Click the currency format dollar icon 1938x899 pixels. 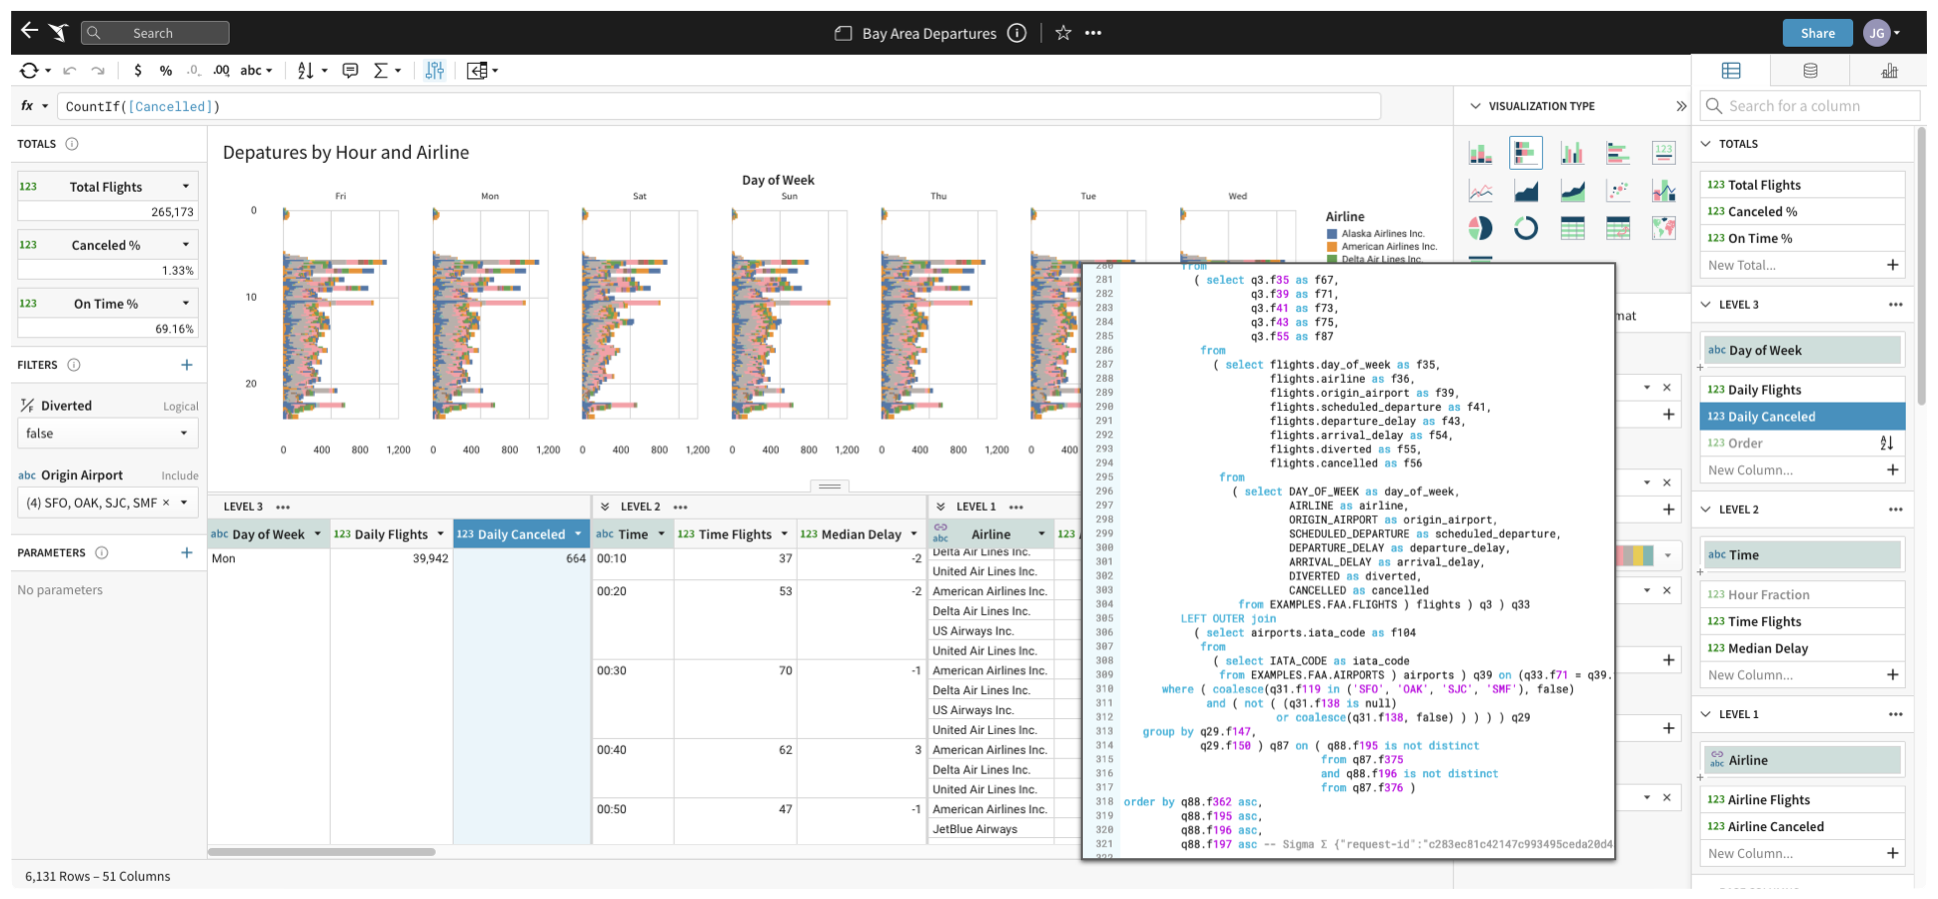pos(138,70)
